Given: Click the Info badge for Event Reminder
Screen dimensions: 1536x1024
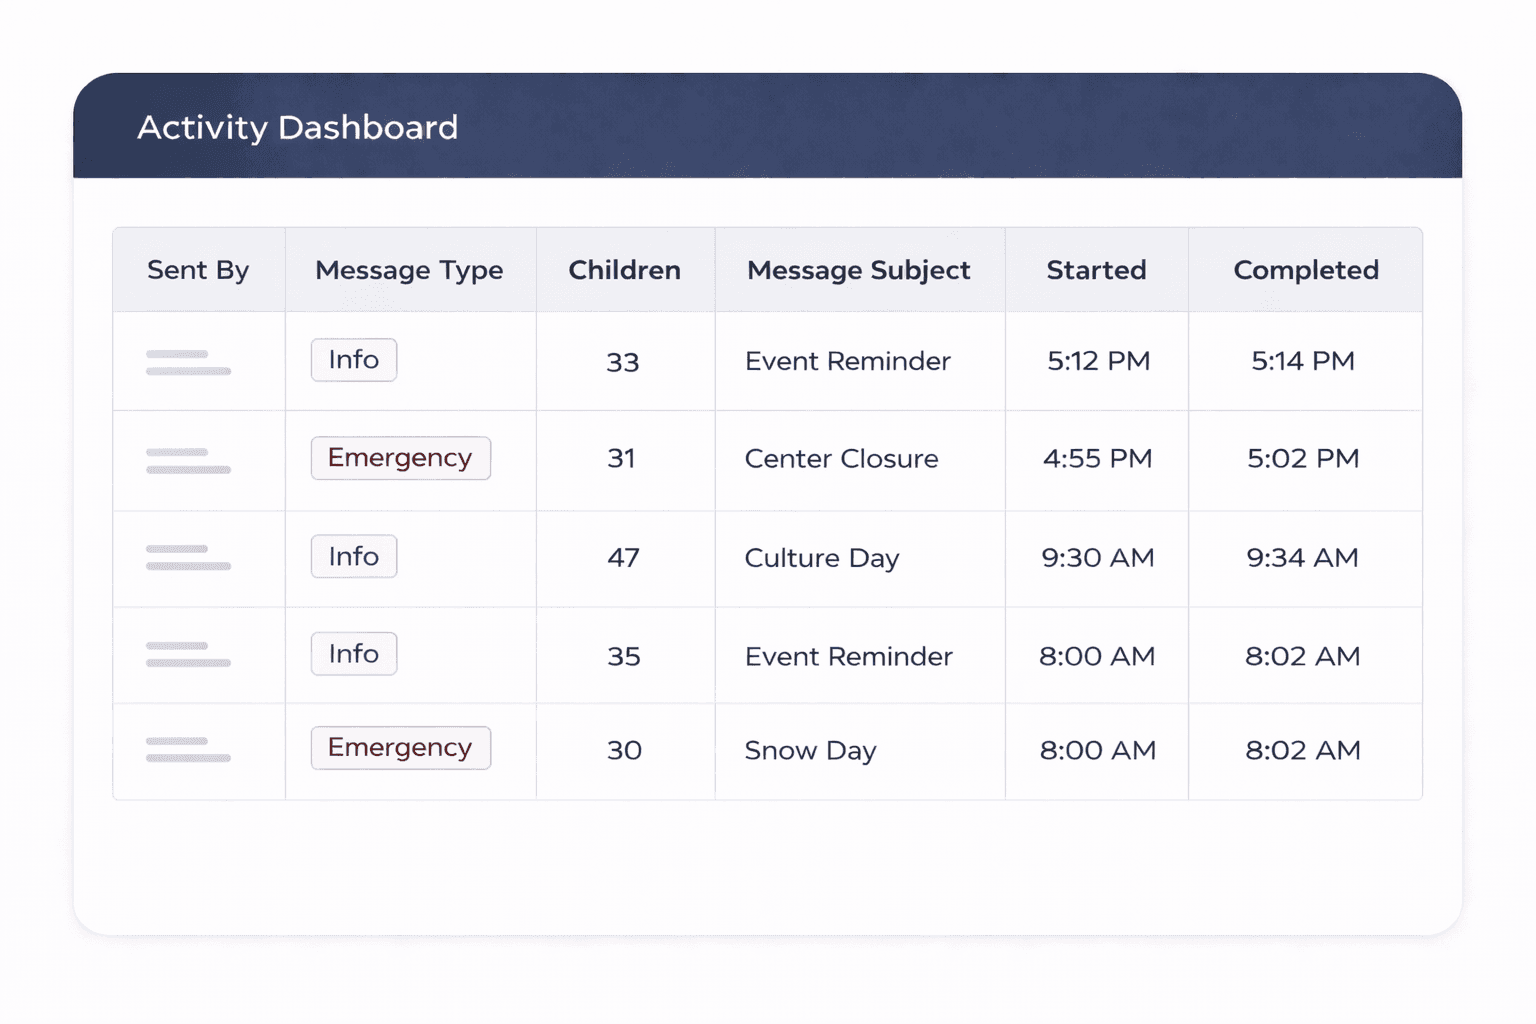Looking at the screenshot, I should 353,360.
